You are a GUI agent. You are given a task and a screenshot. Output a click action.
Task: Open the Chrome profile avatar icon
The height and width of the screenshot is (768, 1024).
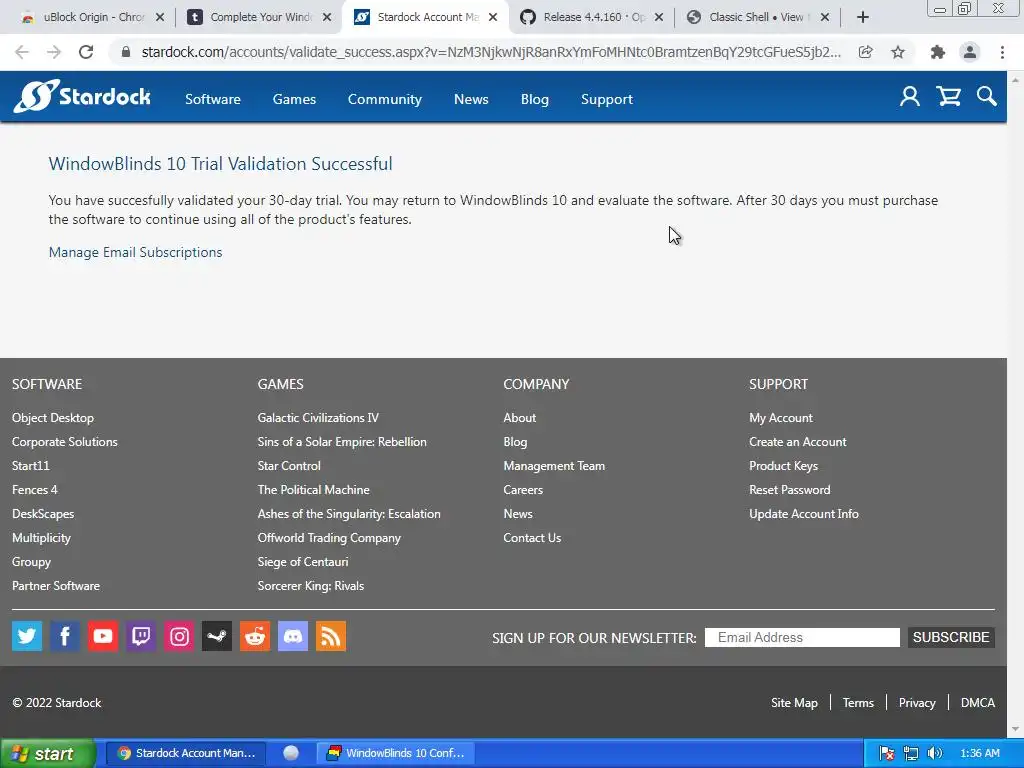[970, 52]
